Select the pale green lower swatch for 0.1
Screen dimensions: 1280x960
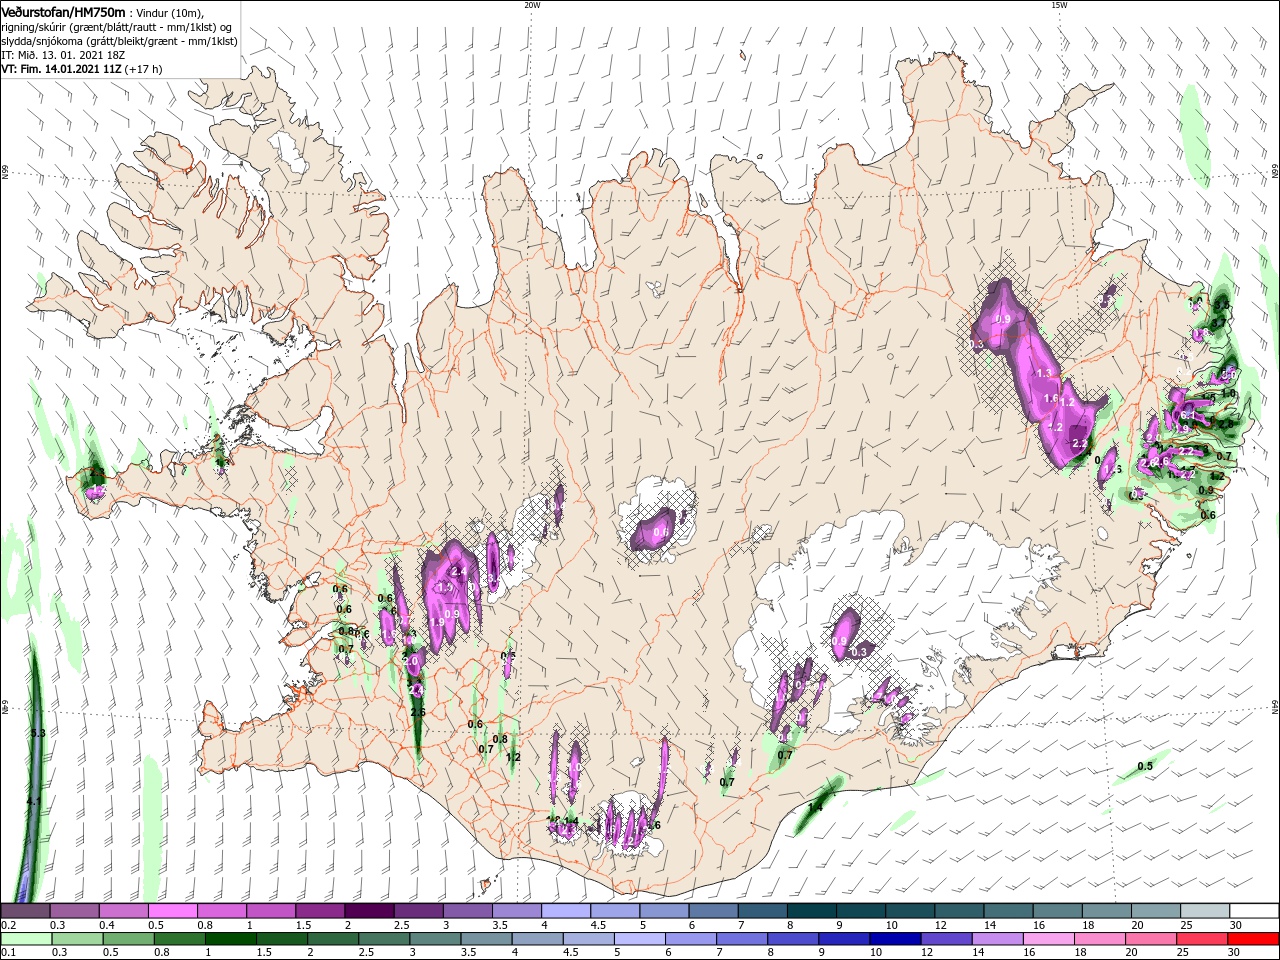point(26,939)
